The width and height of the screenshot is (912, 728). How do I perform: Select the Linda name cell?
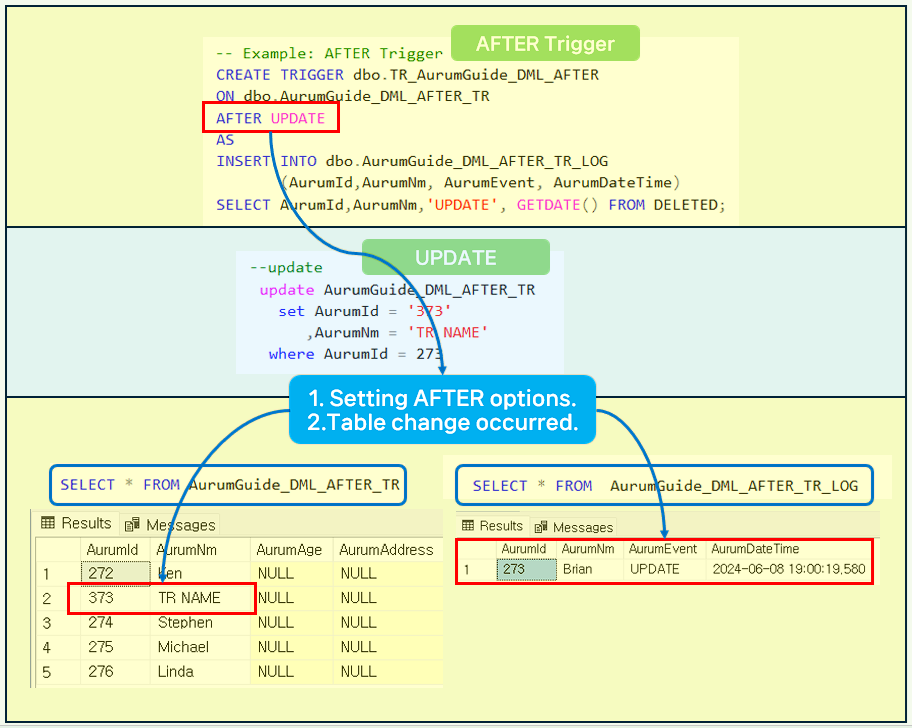pyautogui.click(x=200, y=672)
